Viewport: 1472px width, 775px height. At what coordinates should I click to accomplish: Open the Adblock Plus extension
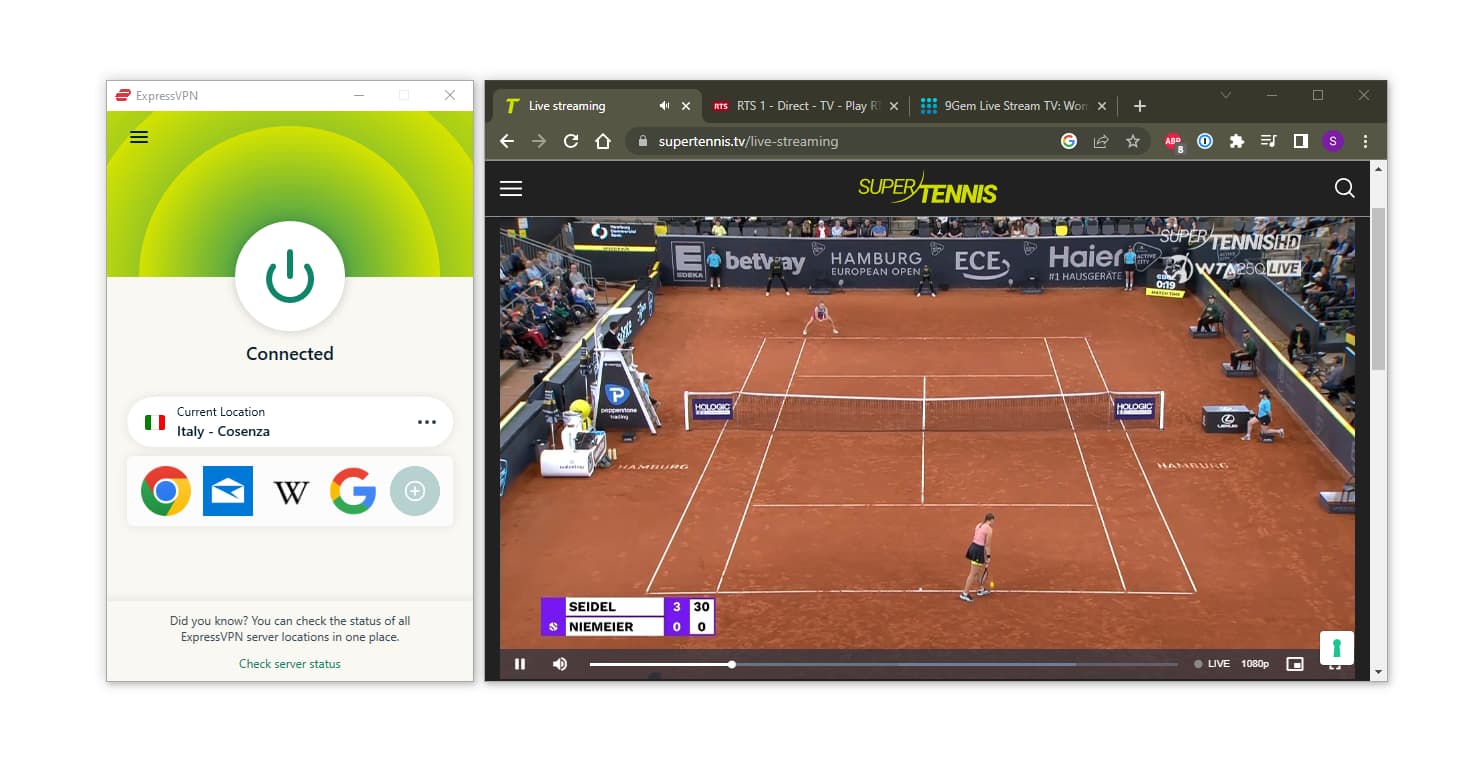pos(1174,142)
